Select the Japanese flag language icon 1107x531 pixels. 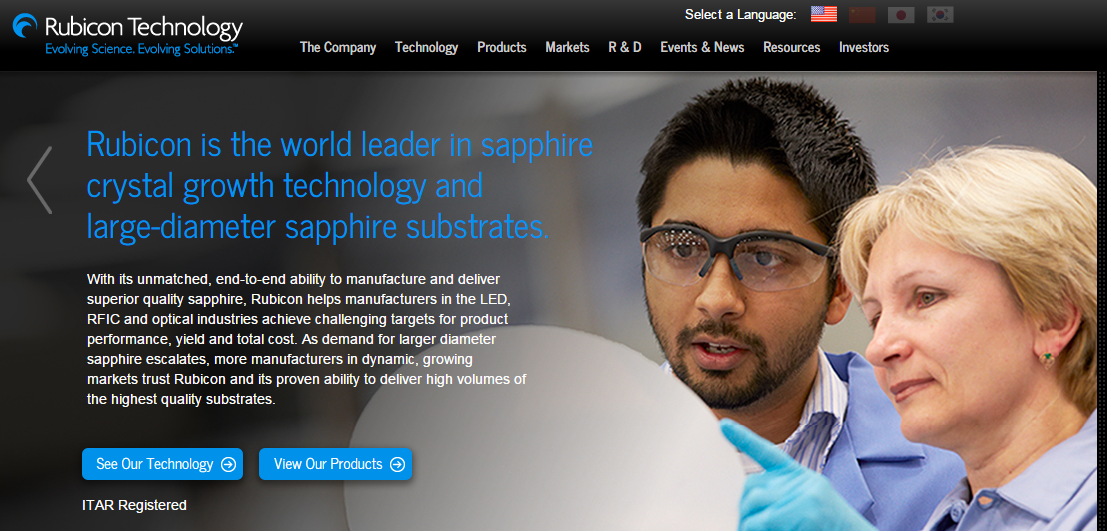(x=901, y=15)
